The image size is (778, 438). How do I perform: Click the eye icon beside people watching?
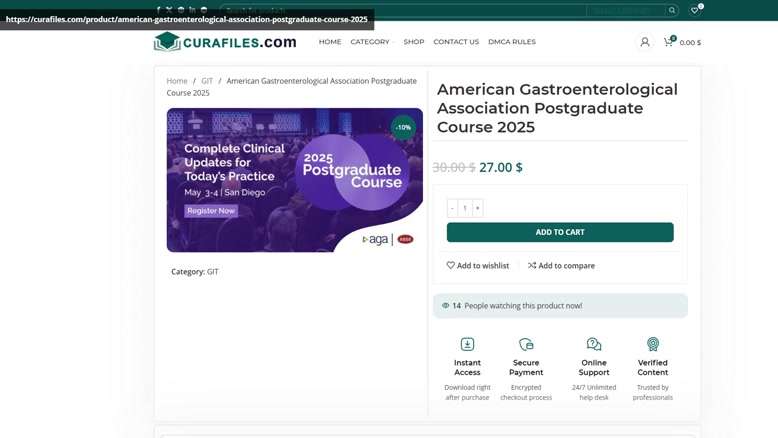click(445, 306)
